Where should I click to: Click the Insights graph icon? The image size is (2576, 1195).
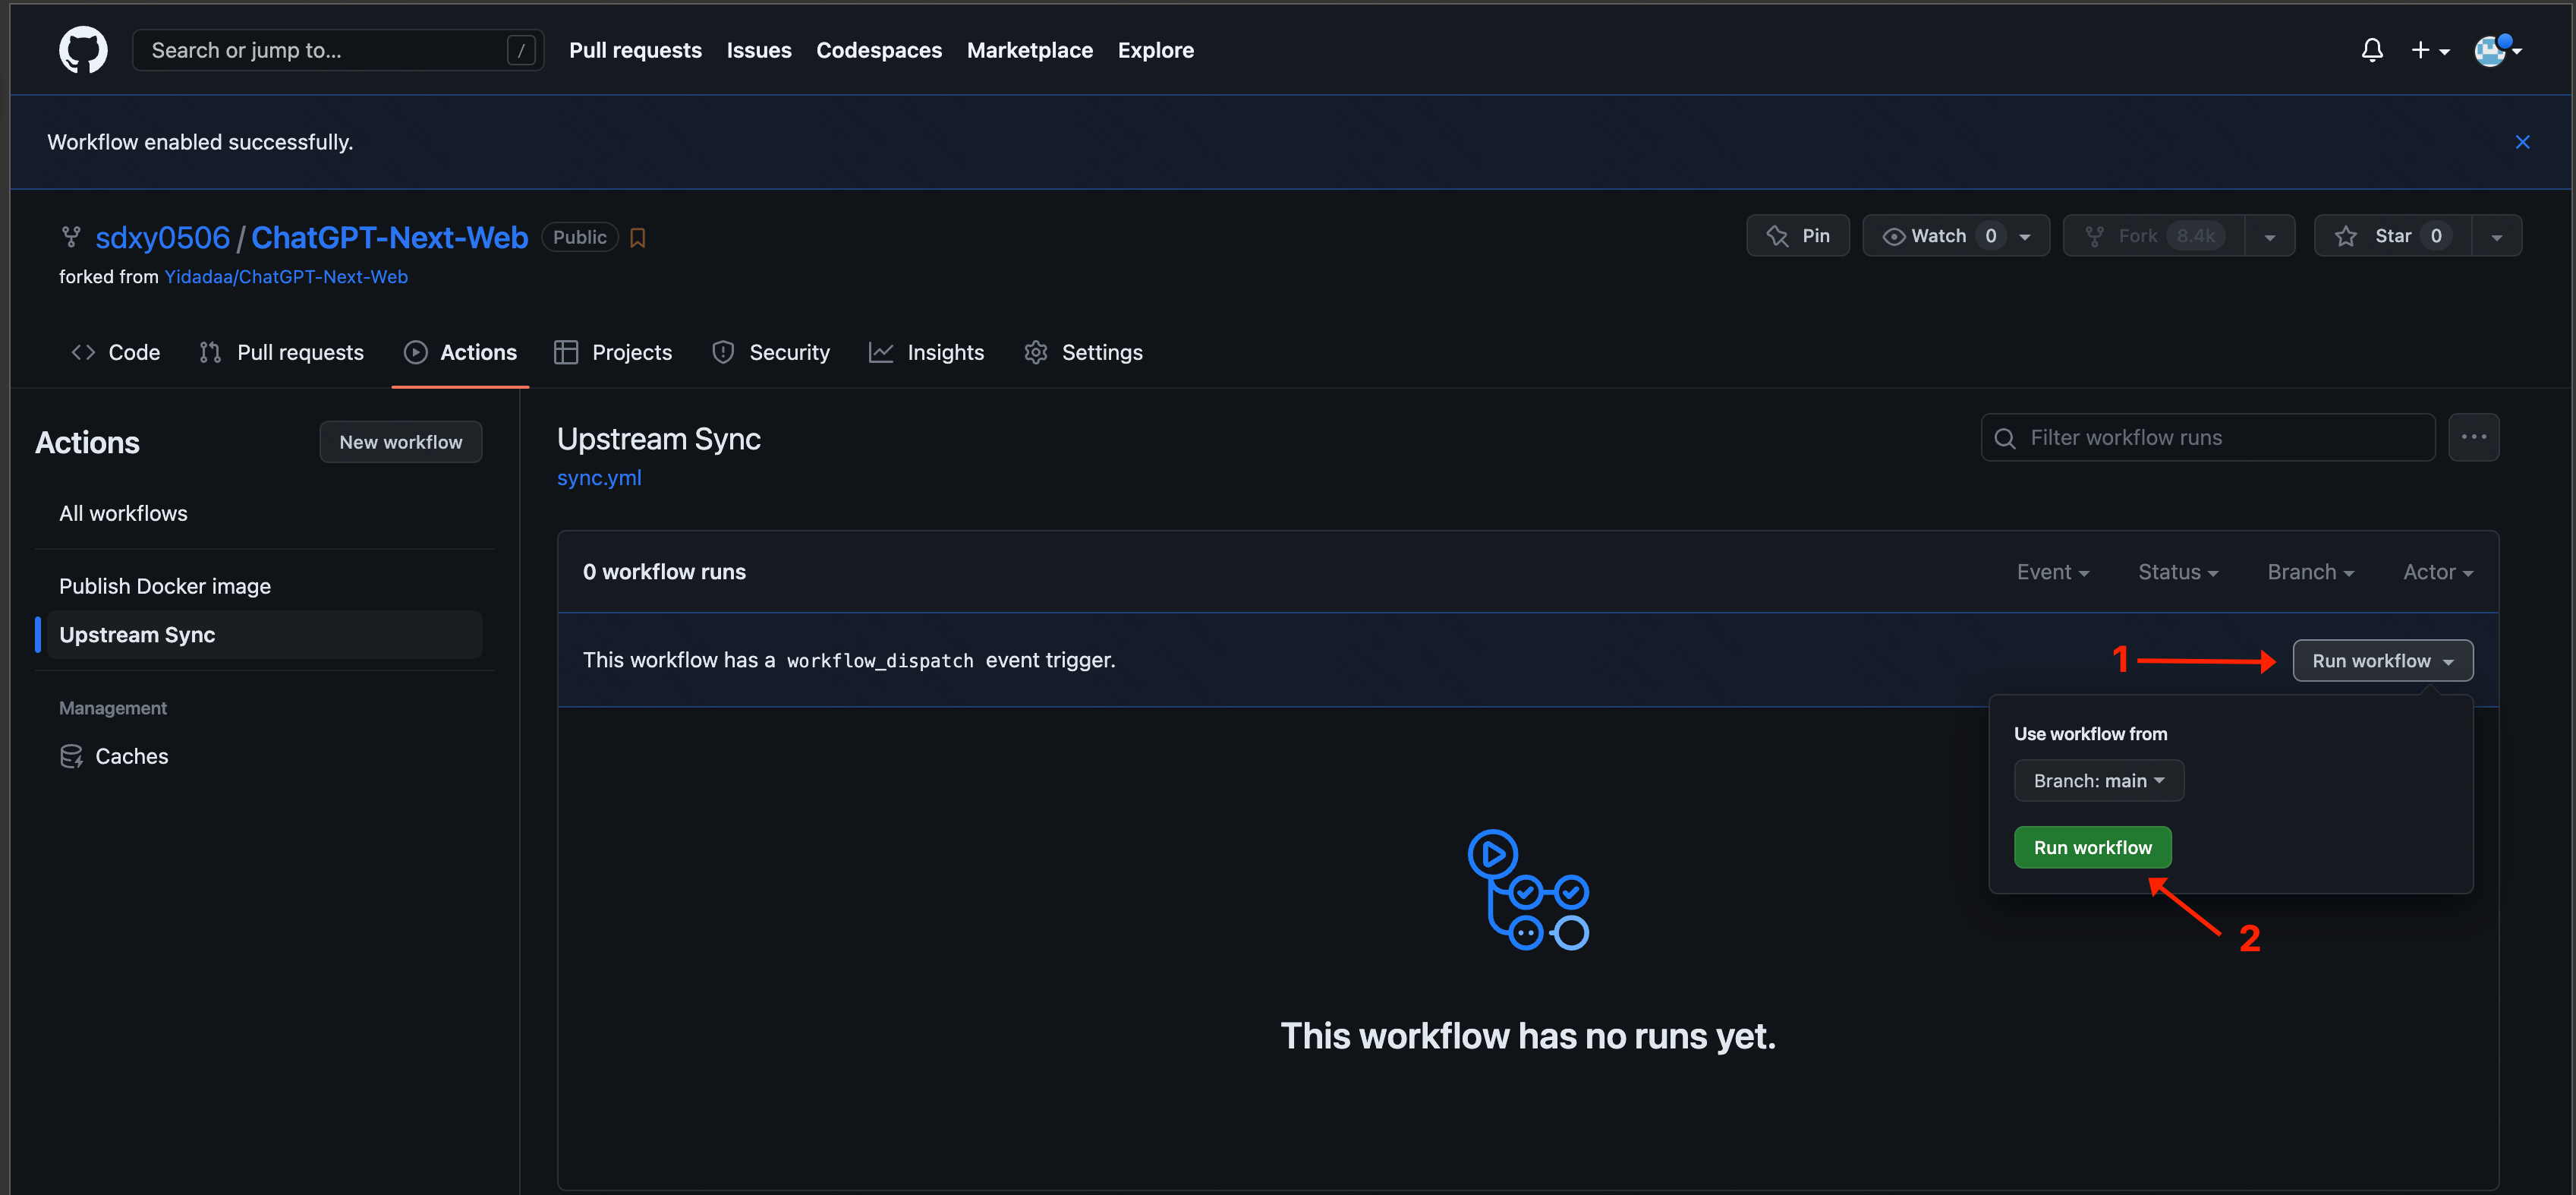[880, 352]
